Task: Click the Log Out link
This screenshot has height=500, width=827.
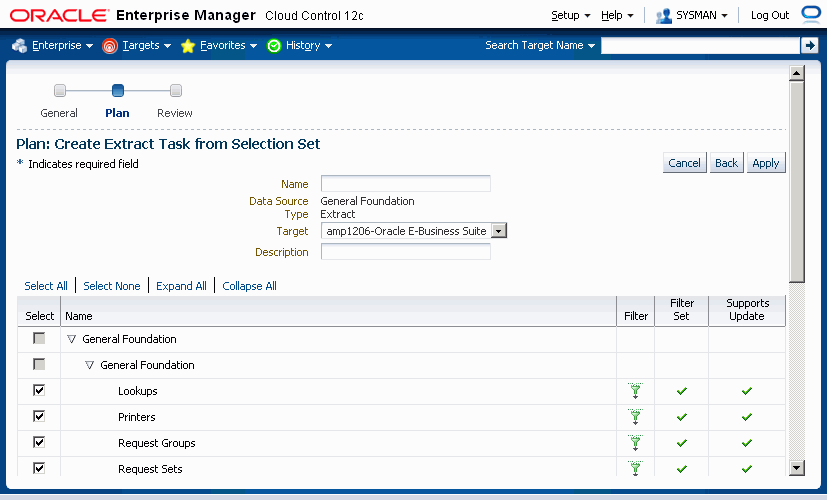Action: pos(770,15)
